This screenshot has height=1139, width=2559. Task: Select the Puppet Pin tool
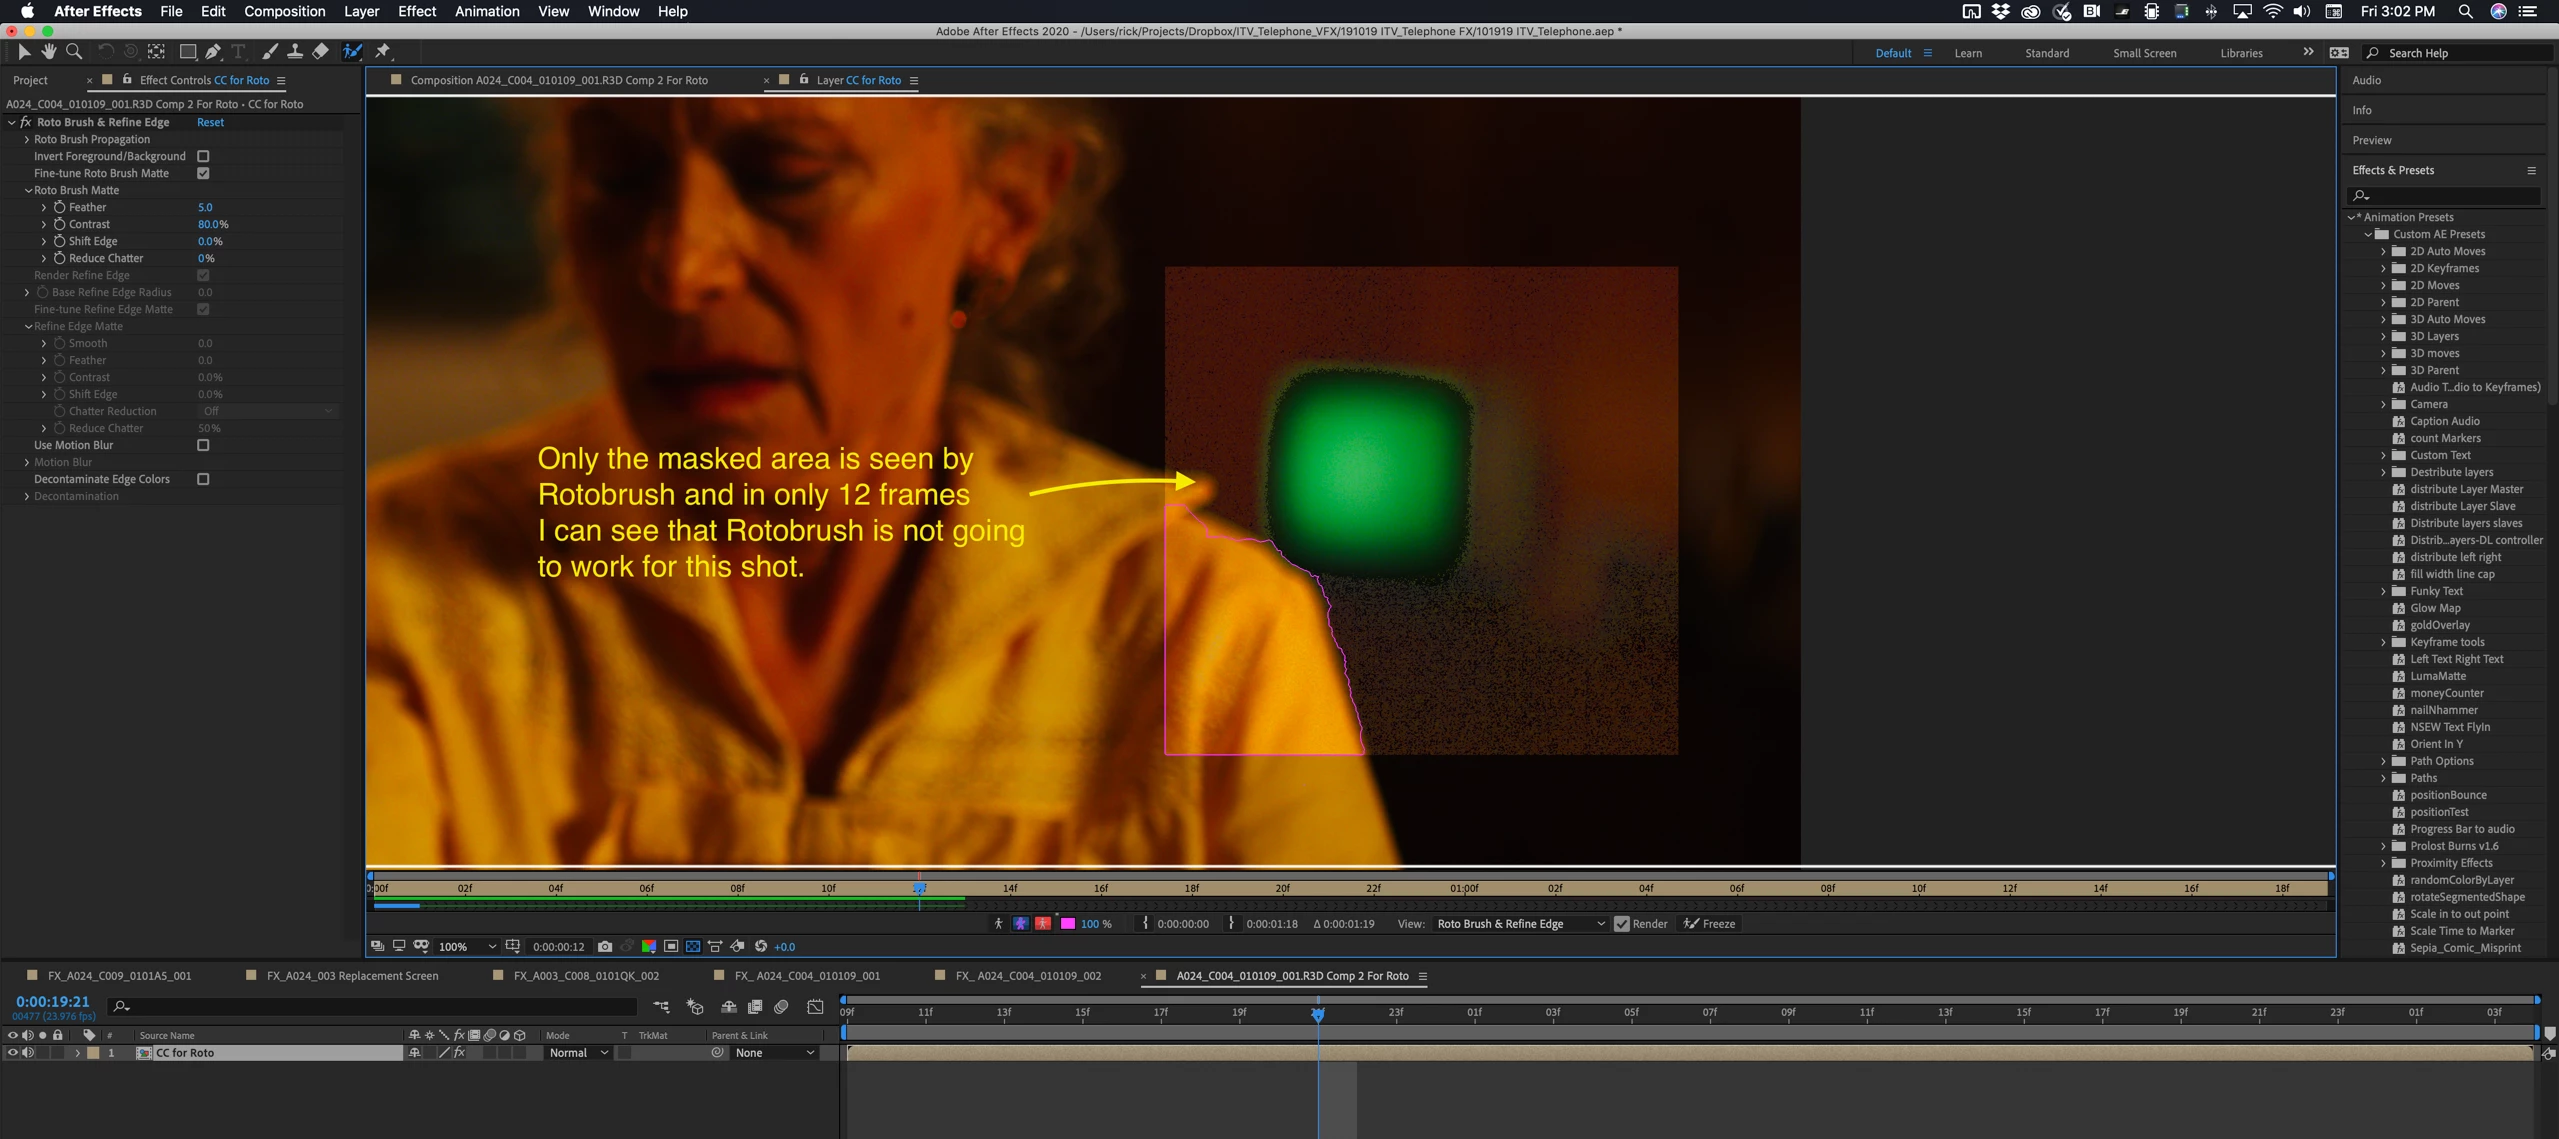pyautogui.click(x=383, y=51)
